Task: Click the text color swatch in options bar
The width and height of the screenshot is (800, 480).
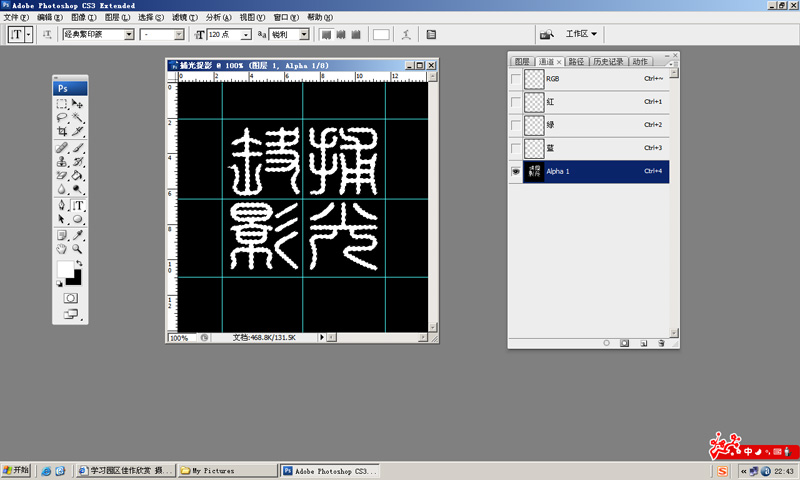Action: click(381, 34)
